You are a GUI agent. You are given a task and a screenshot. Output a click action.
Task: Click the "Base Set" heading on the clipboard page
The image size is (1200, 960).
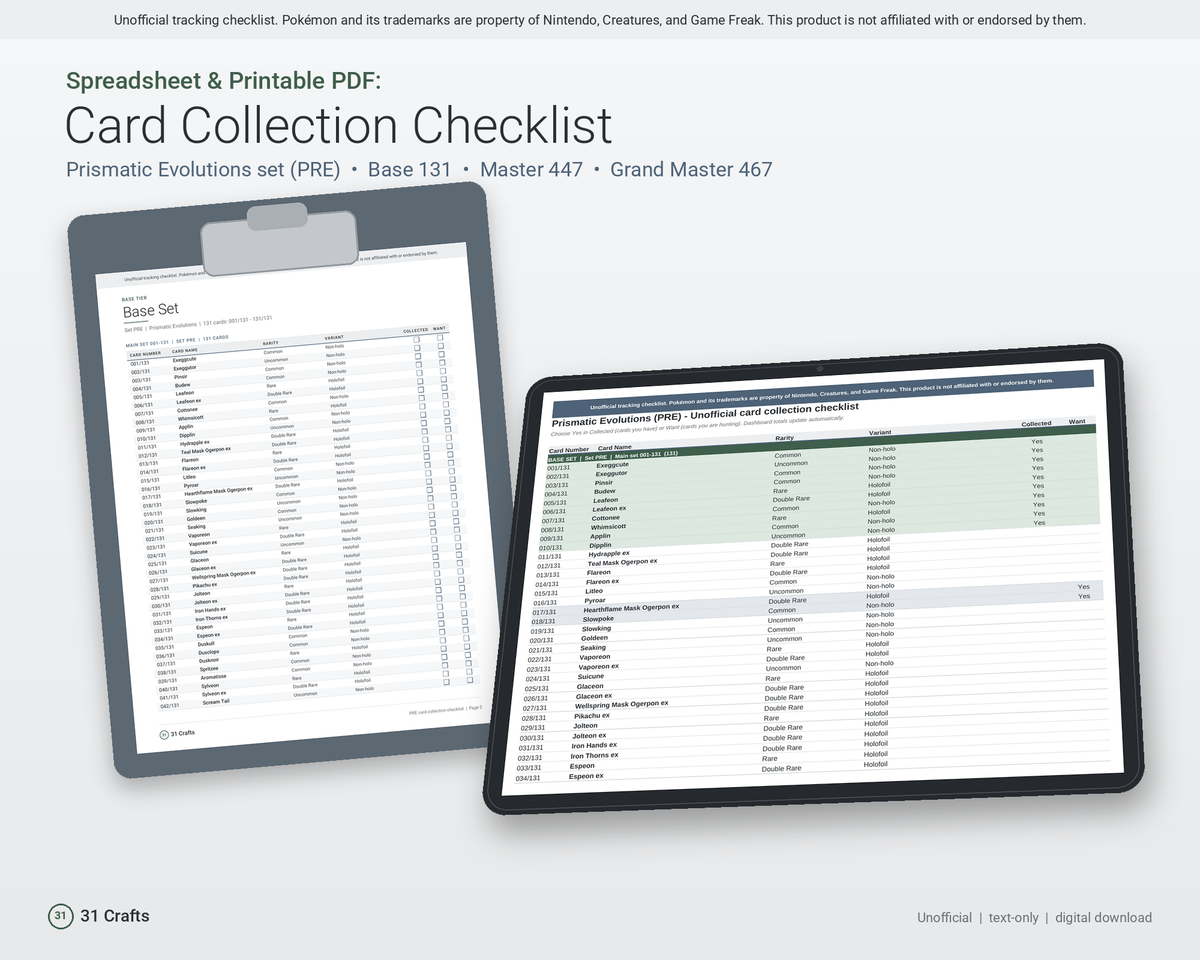click(x=151, y=310)
